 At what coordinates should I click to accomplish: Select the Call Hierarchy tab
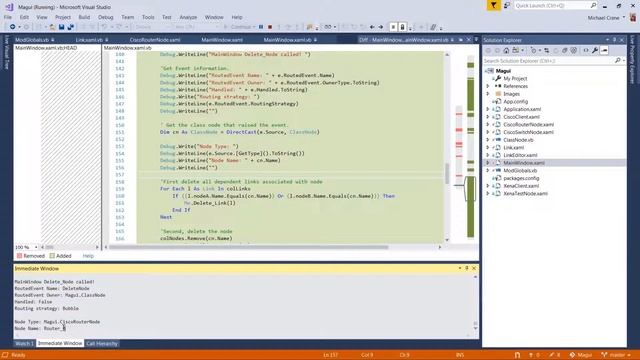click(x=102, y=343)
